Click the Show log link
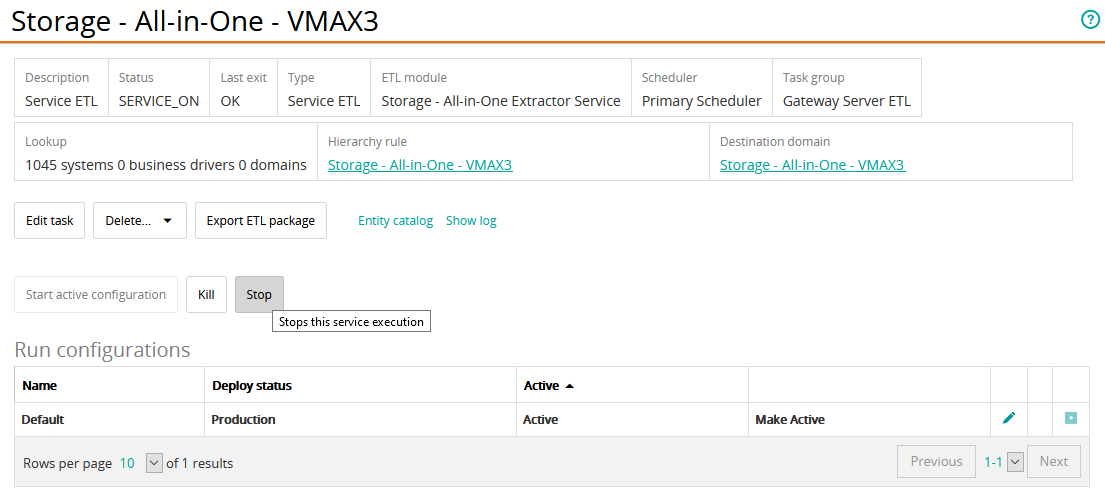Image resolution: width=1105 pixels, height=496 pixels. 471,221
